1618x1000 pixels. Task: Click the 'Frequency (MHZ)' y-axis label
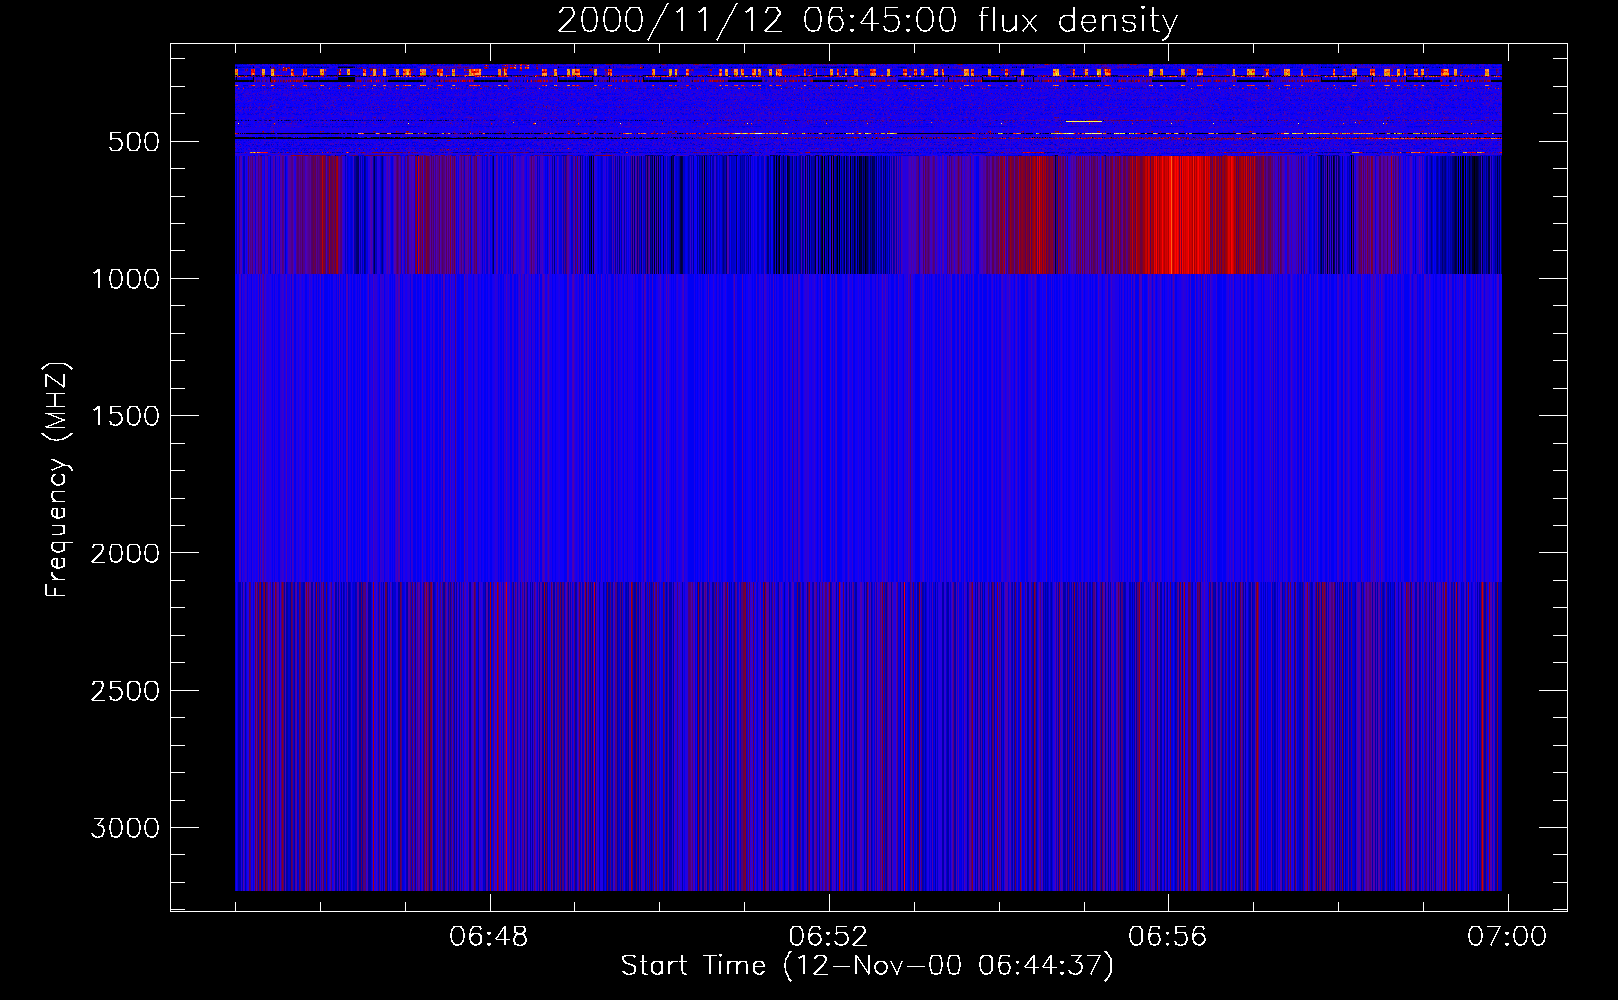(58, 480)
